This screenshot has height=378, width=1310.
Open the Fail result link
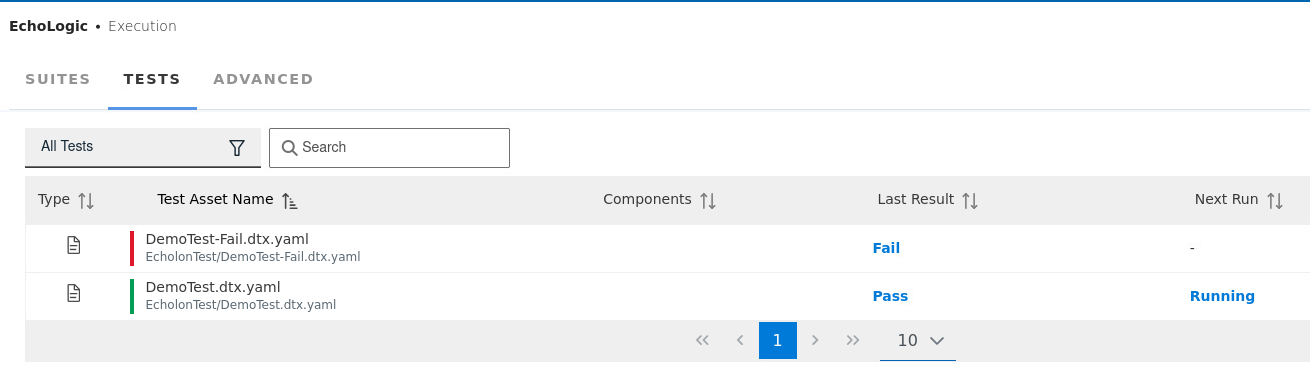[x=886, y=248]
